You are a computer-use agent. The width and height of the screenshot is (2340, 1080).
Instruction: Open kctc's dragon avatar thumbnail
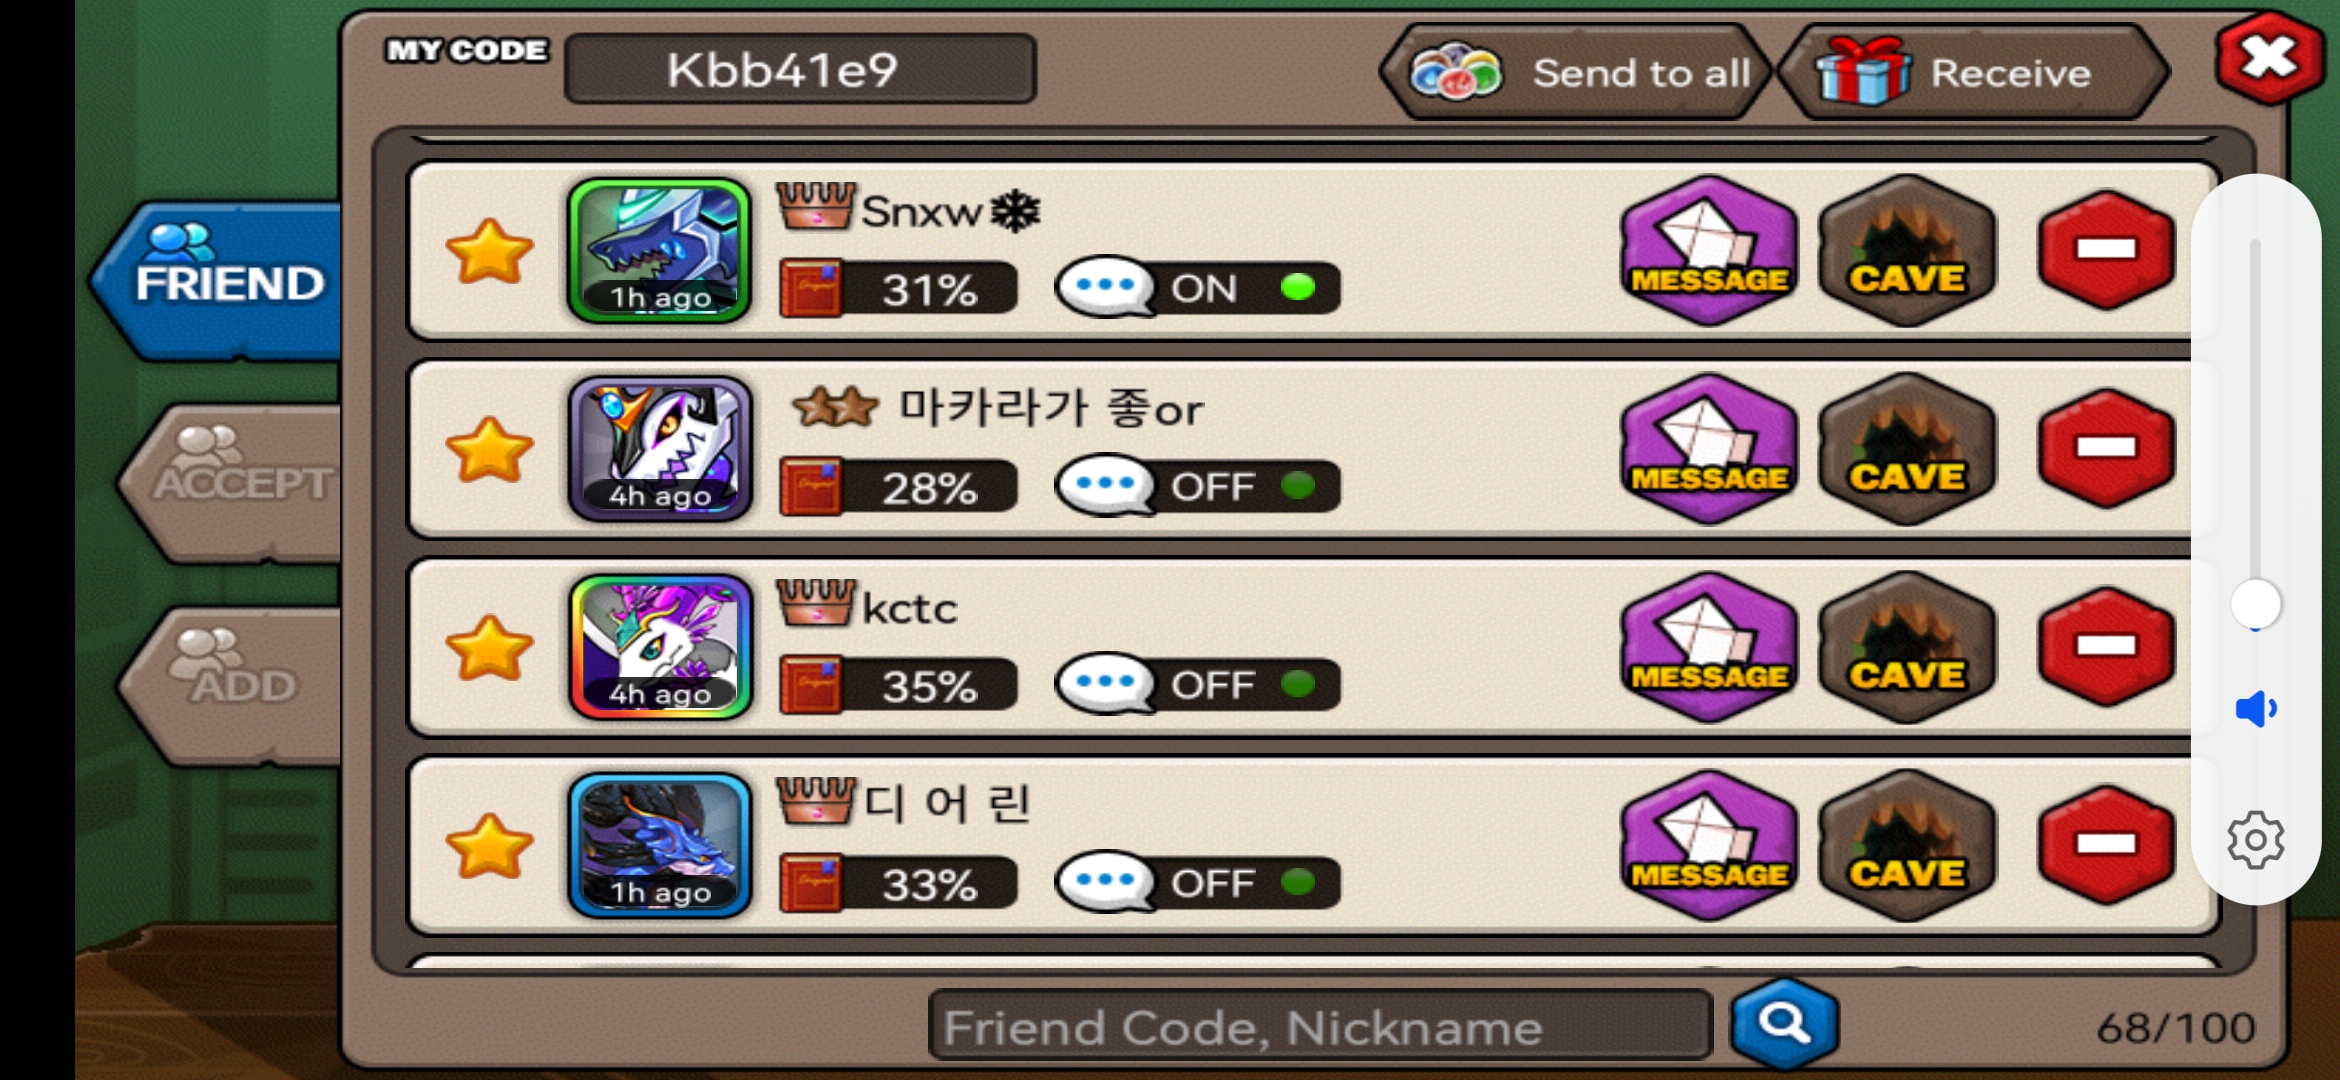660,647
